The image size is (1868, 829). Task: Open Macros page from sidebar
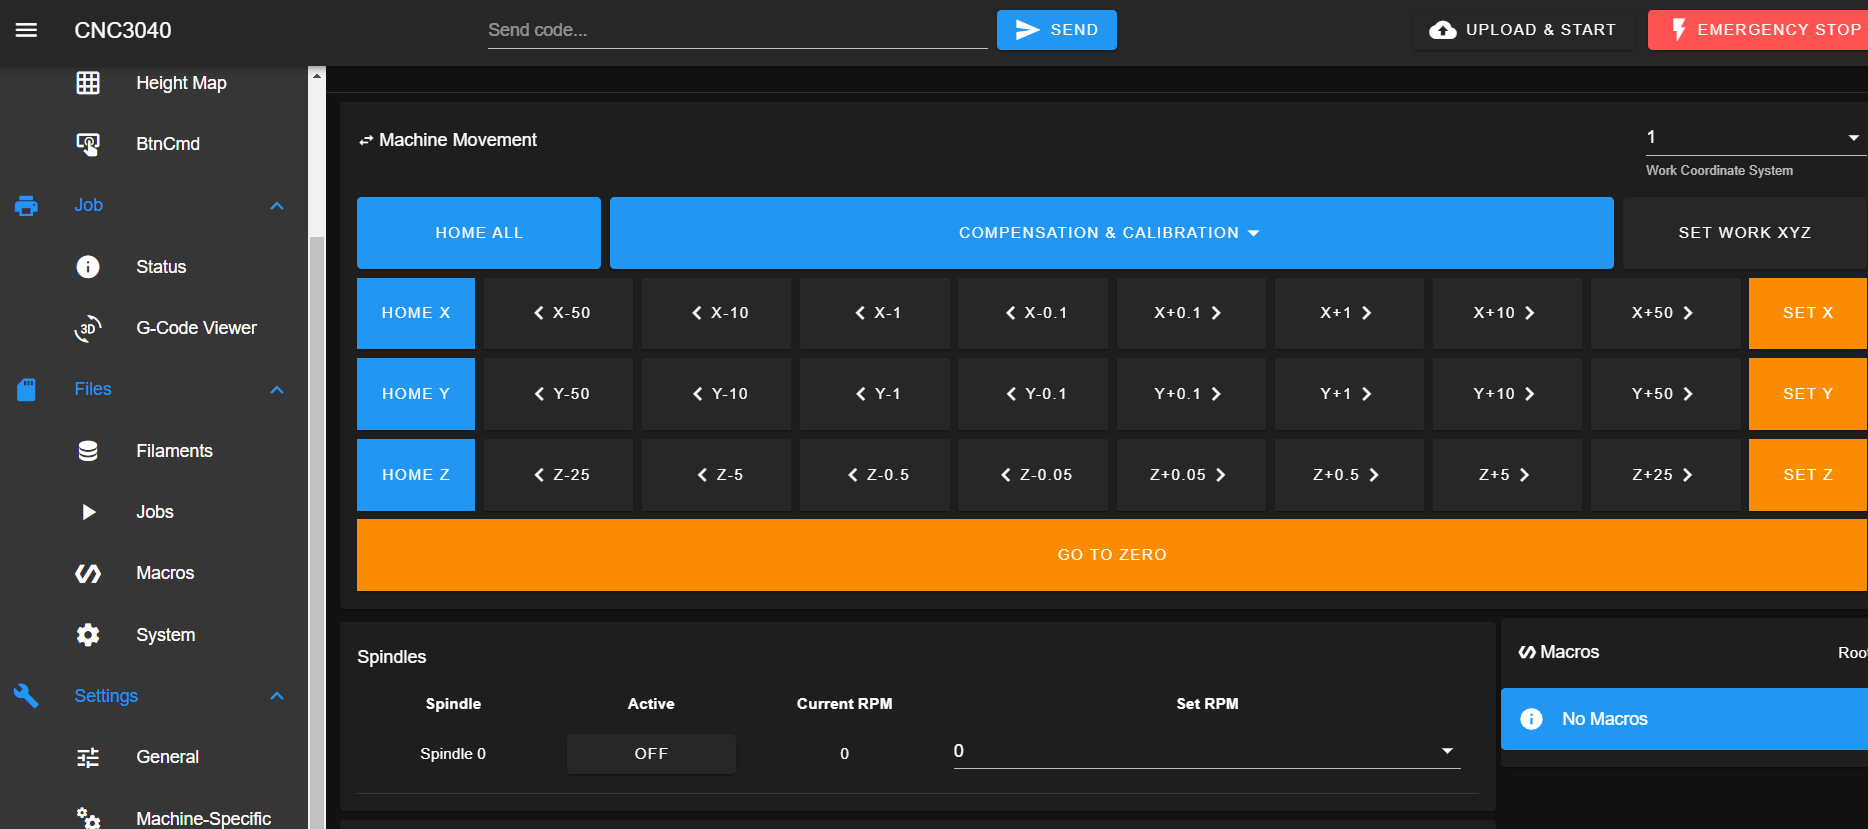tap(165, 573)
